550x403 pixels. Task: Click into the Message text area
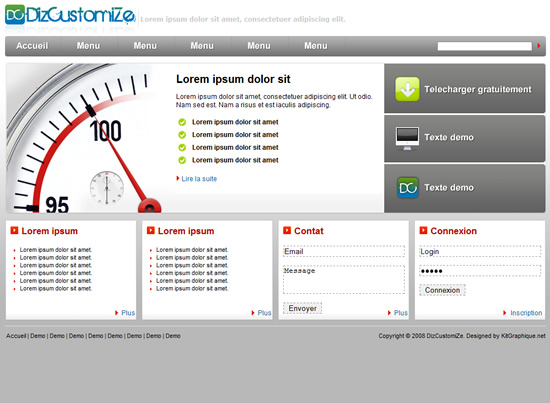pos(344,280)
